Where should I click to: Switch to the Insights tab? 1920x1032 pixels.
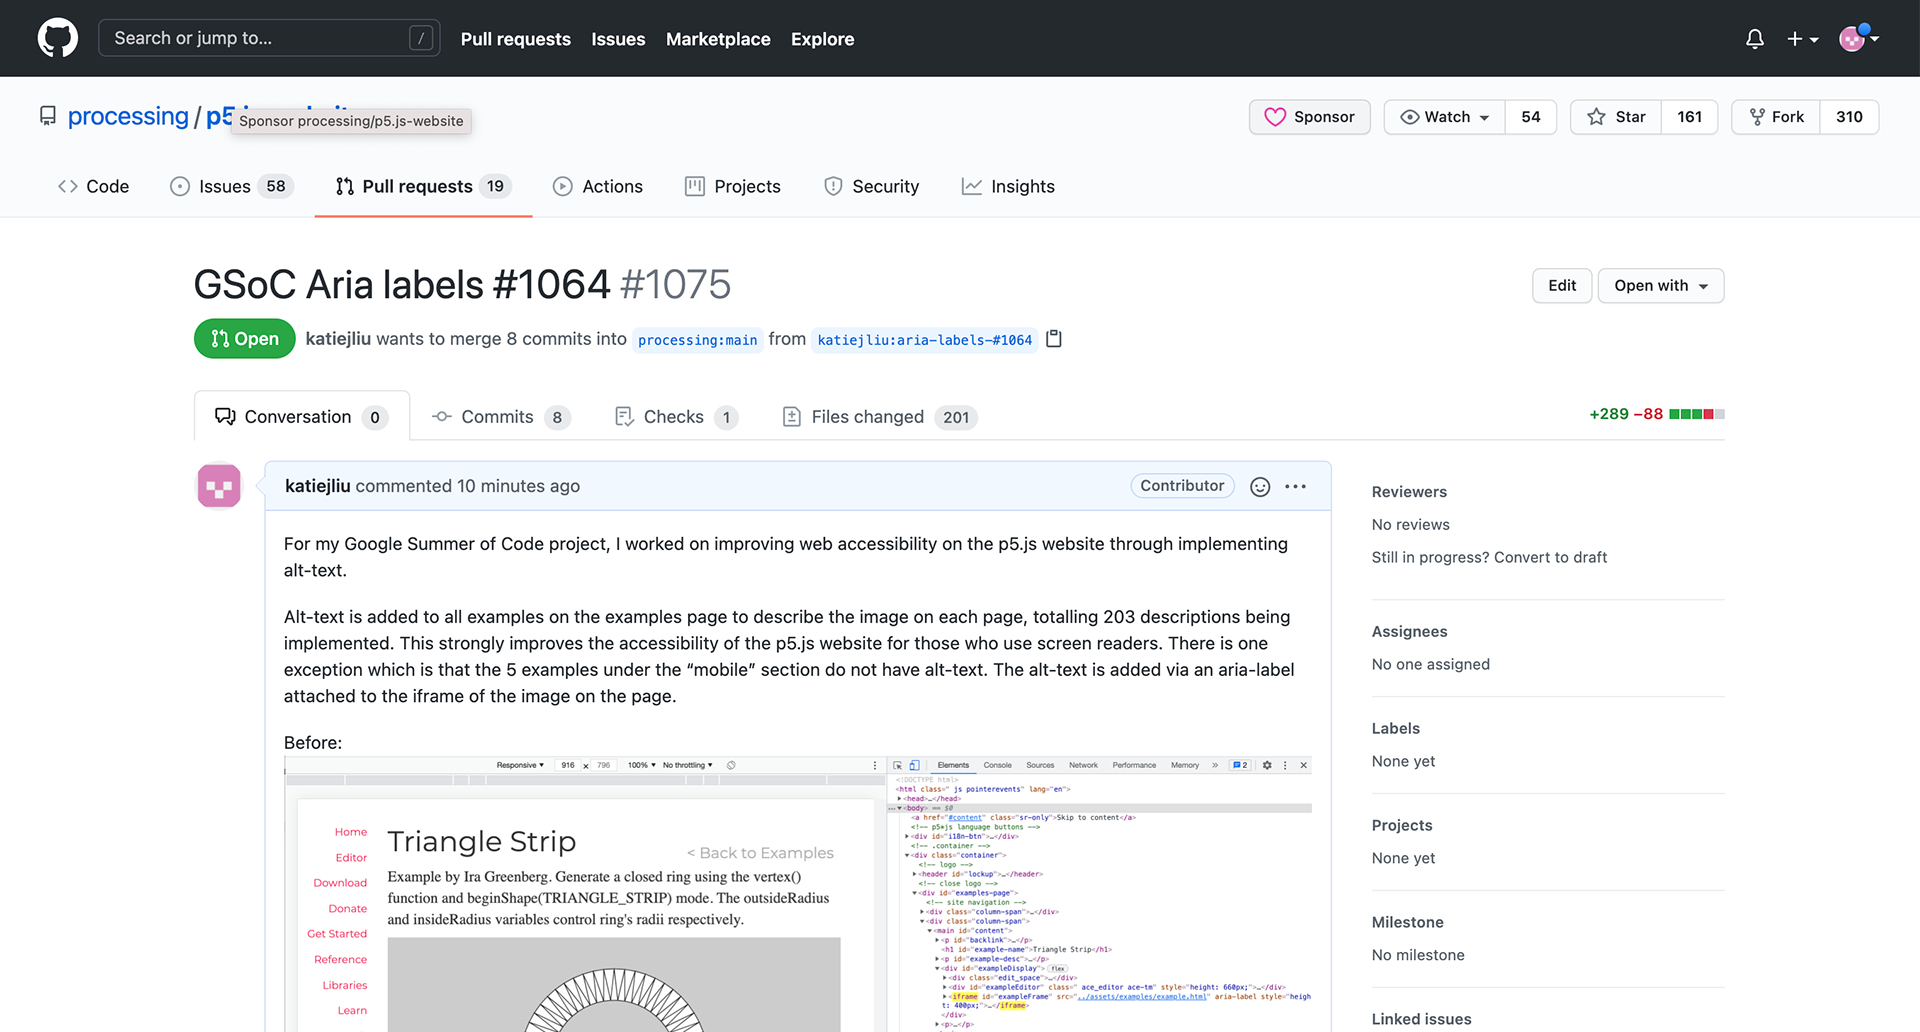tap(1008, 186)
